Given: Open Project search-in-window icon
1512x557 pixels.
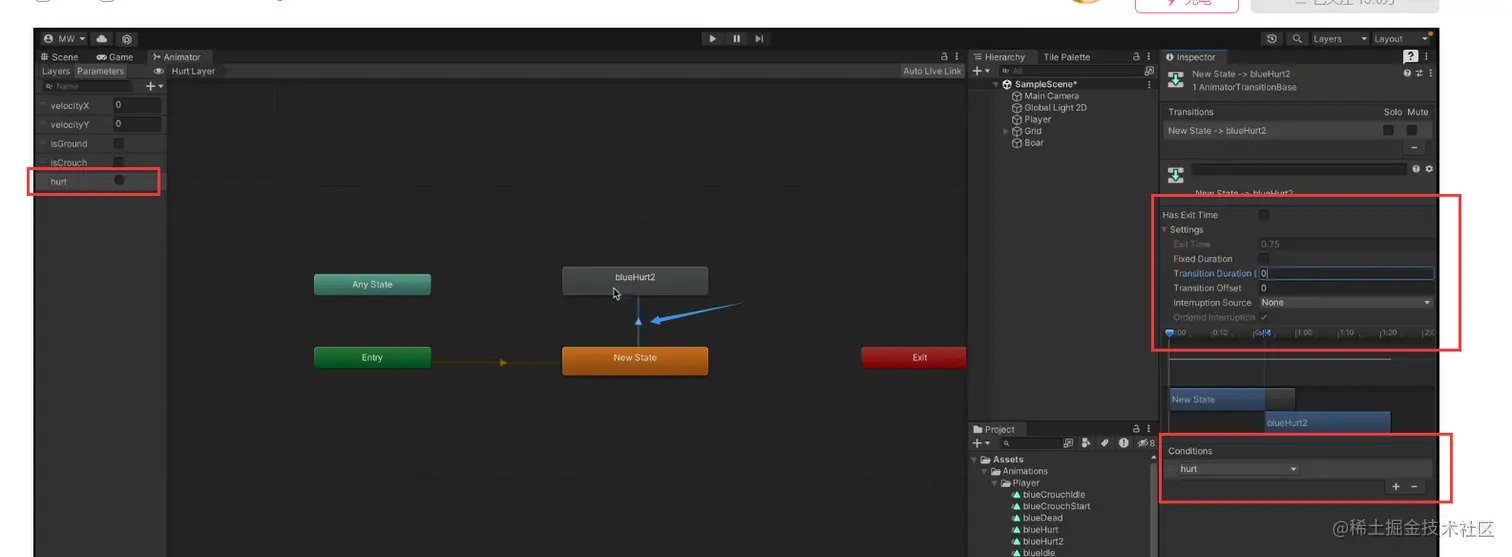Looking at the screenshot, I should click(x=1068, y=443).
